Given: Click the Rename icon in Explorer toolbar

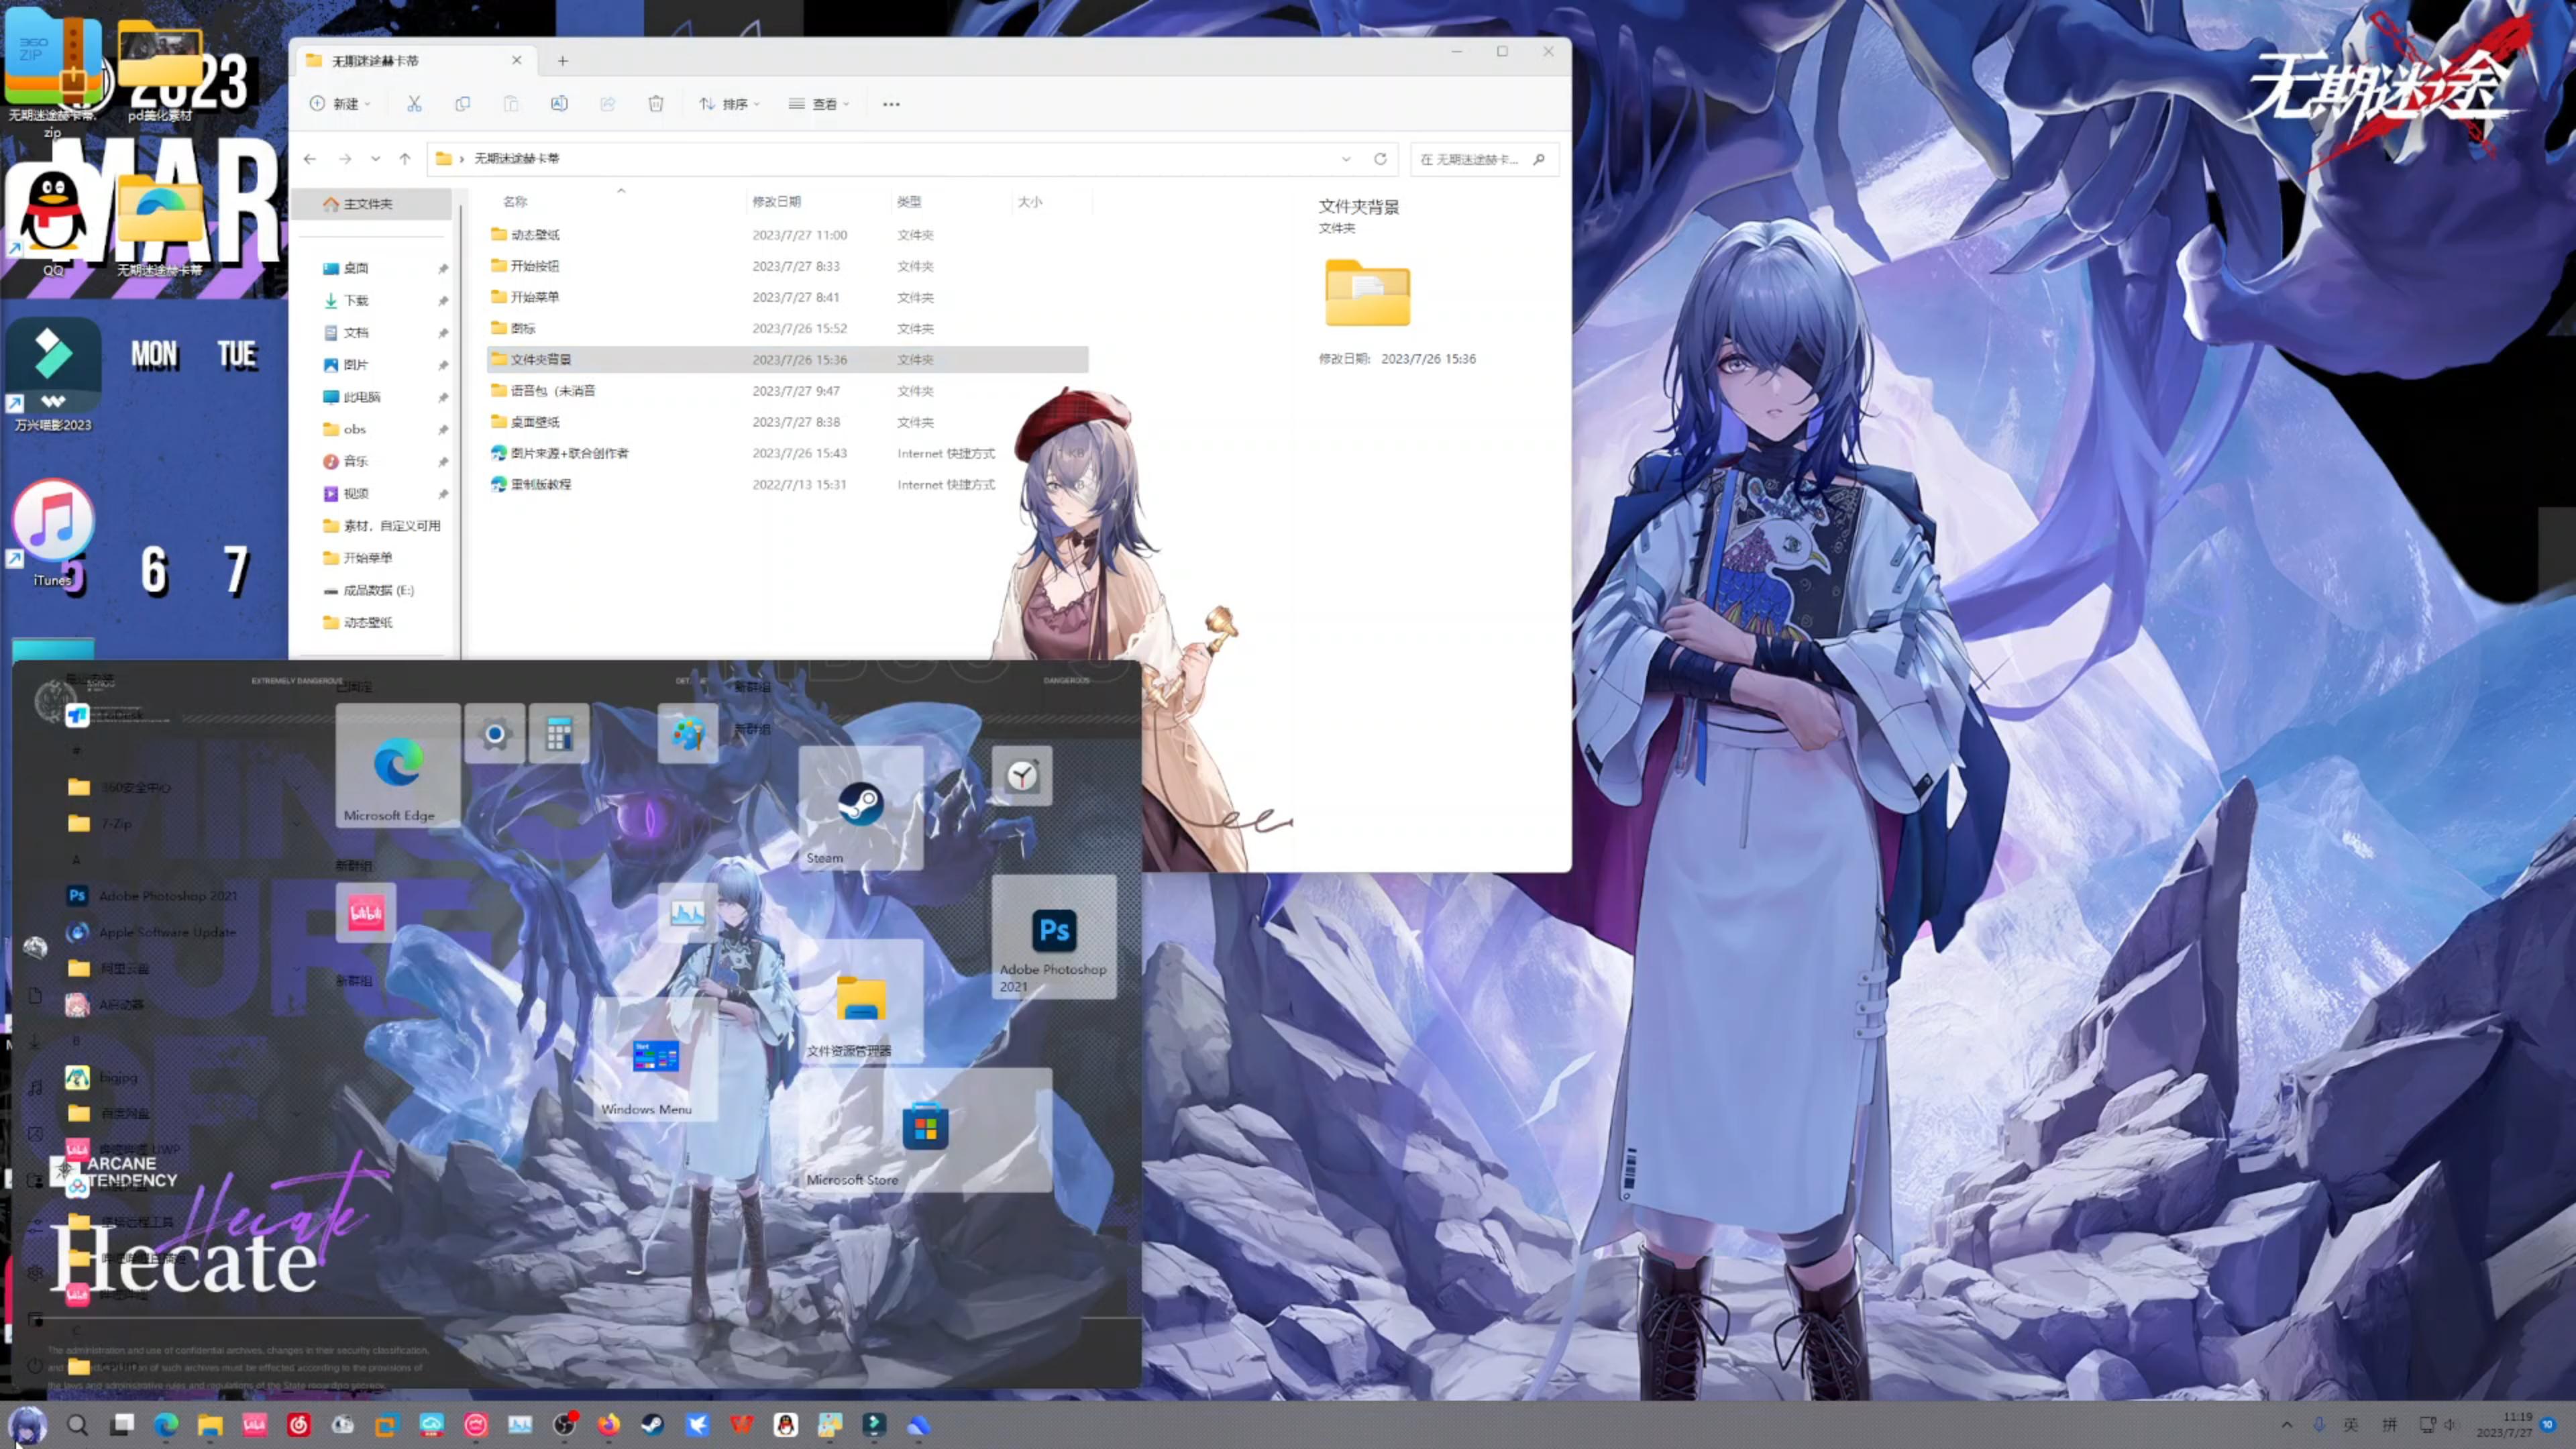Looking at the screenshot, I should [x=559, y=104].
